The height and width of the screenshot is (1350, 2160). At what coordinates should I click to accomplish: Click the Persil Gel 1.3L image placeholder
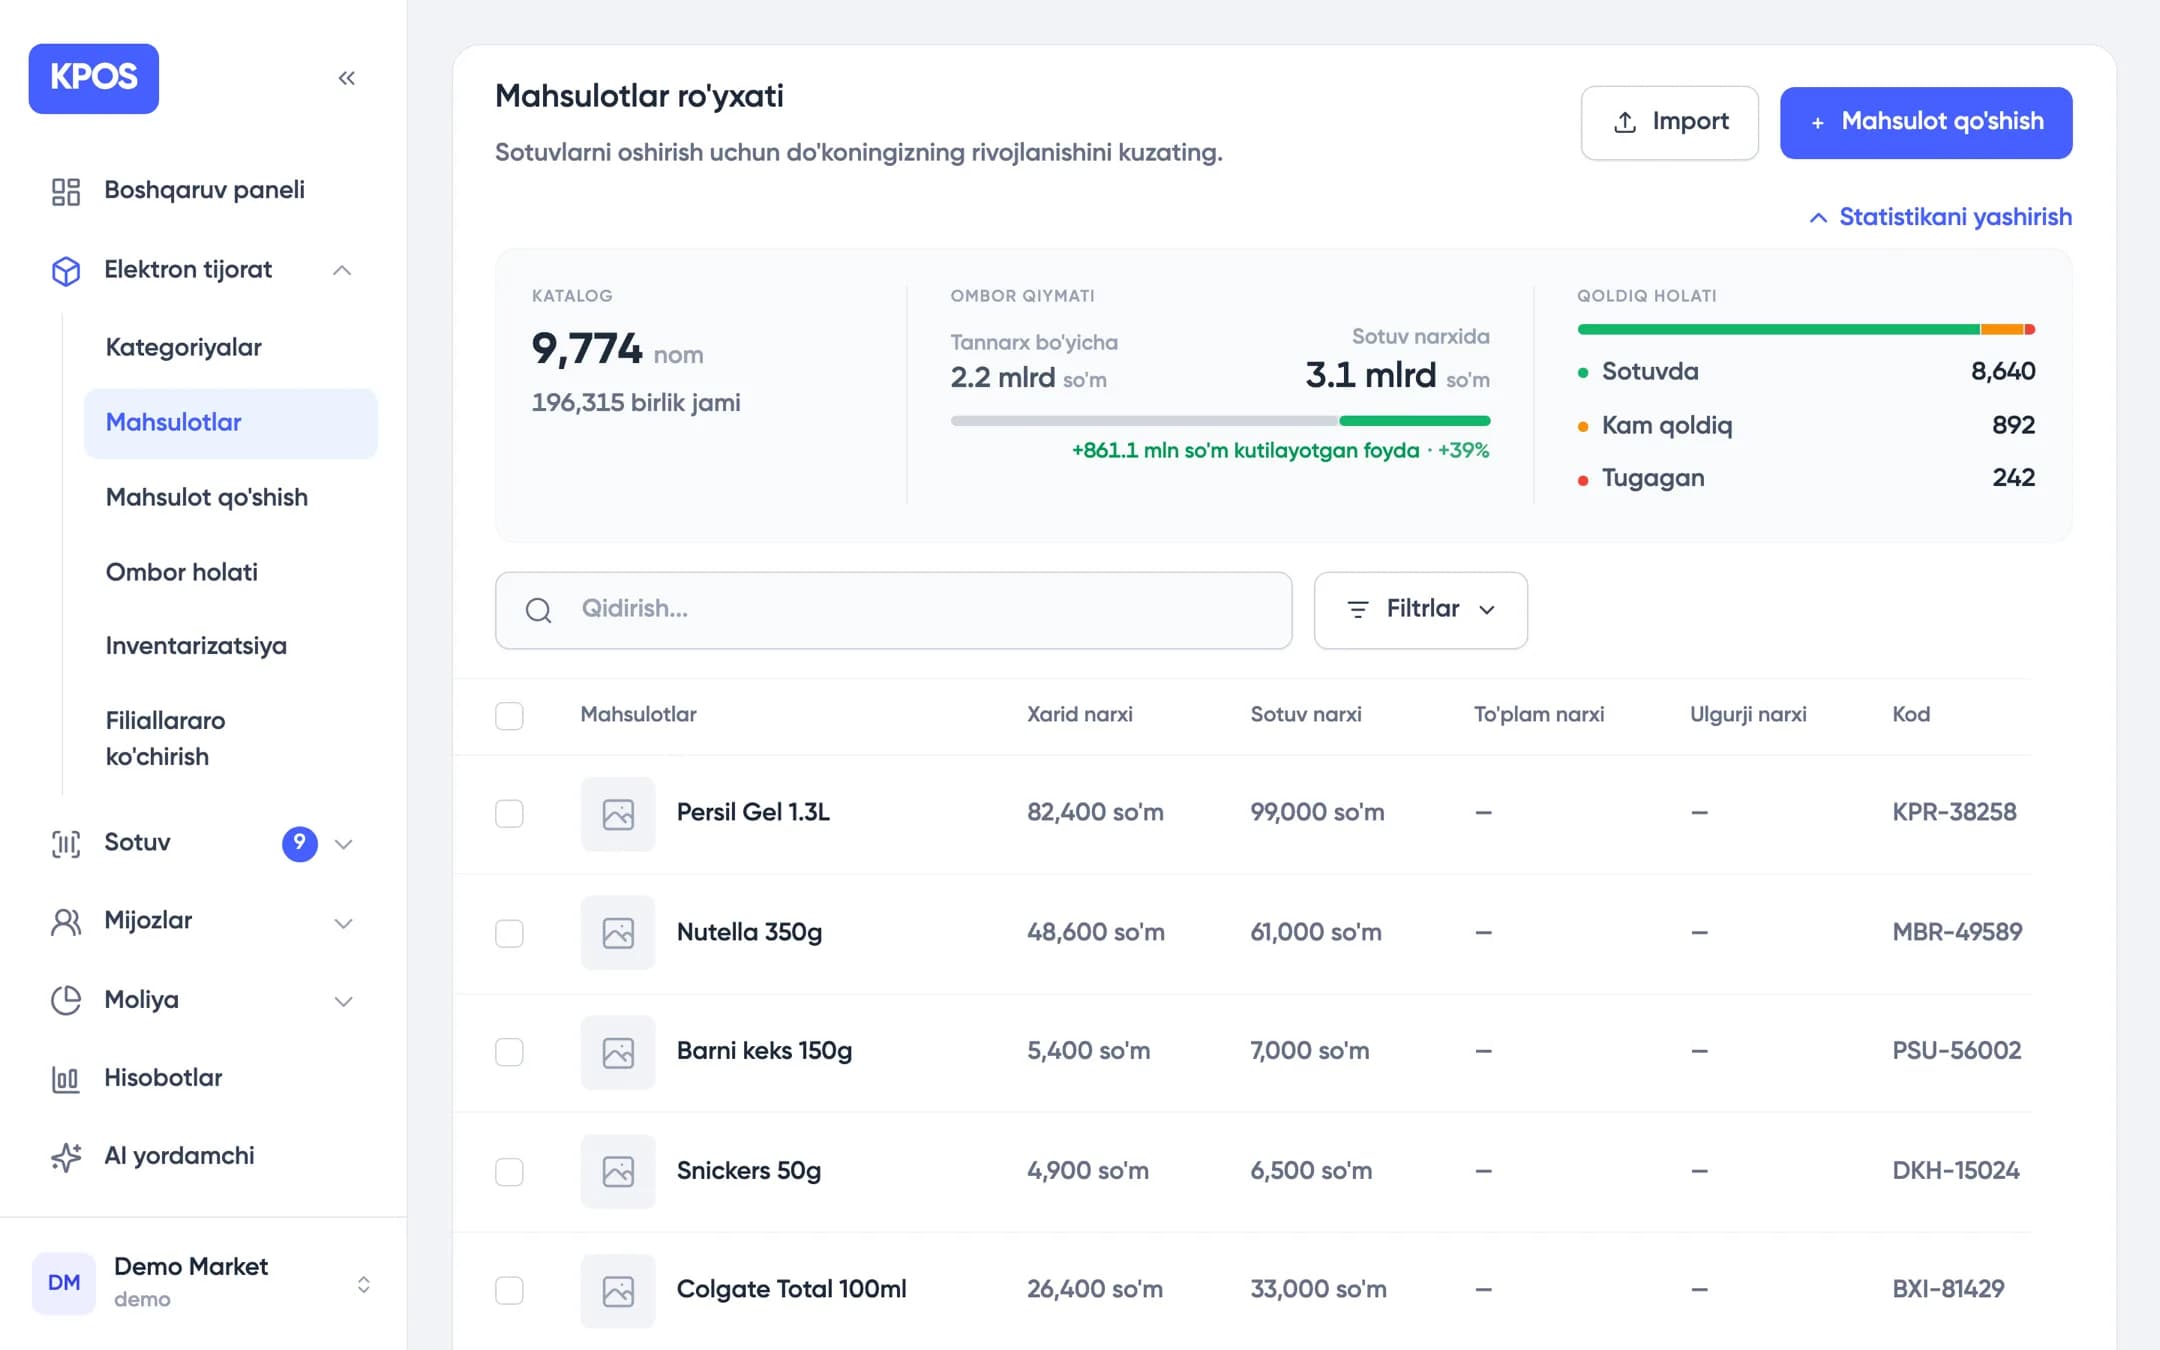(x=618, y=814)
